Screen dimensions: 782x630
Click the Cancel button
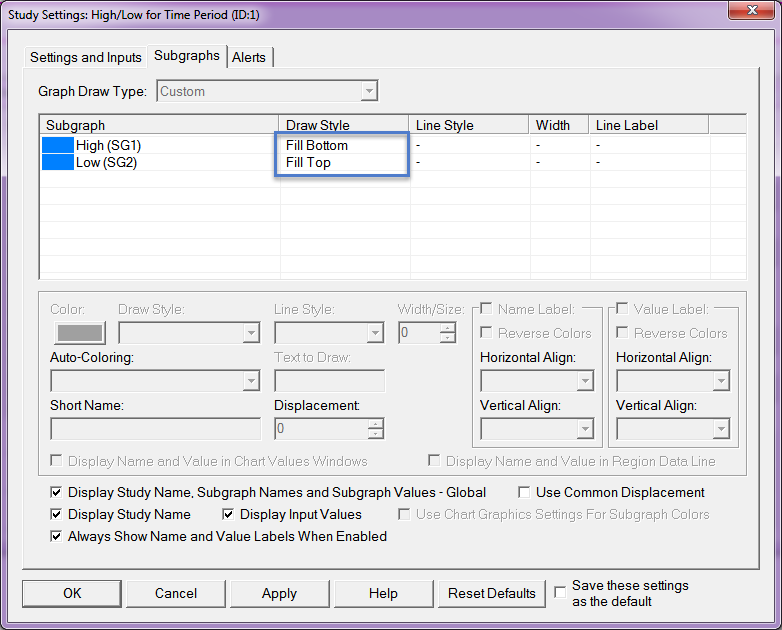pyautogui.click(x=176, y=593)
